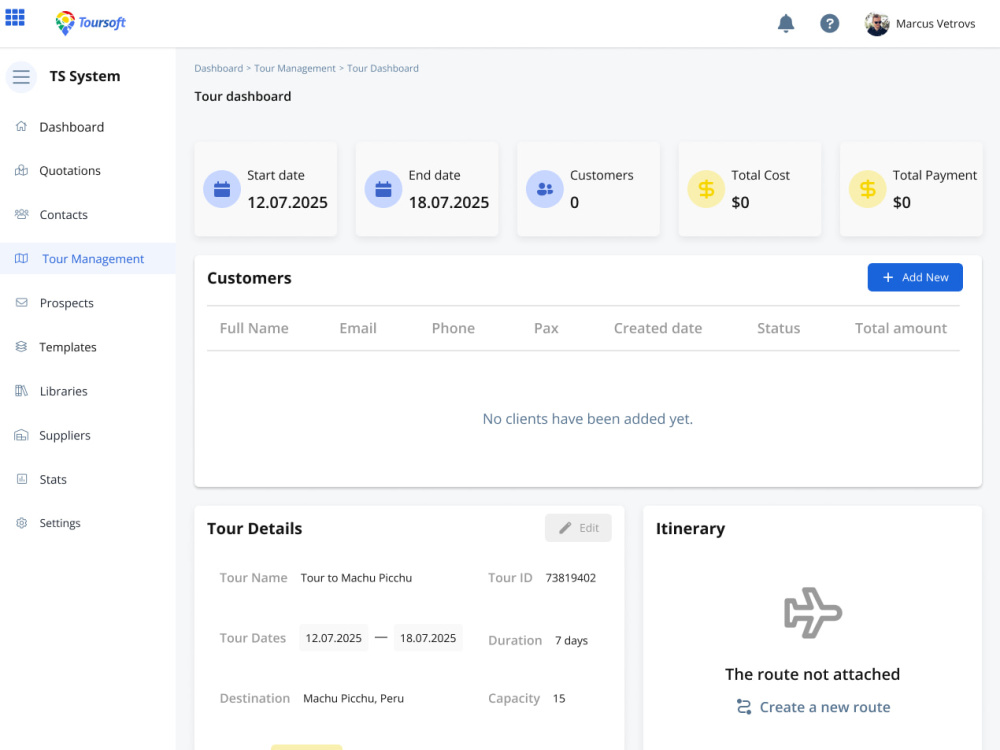The image size is (1000, 750).
Task: Click the Tour Management map icon
Action: point(21,258)
